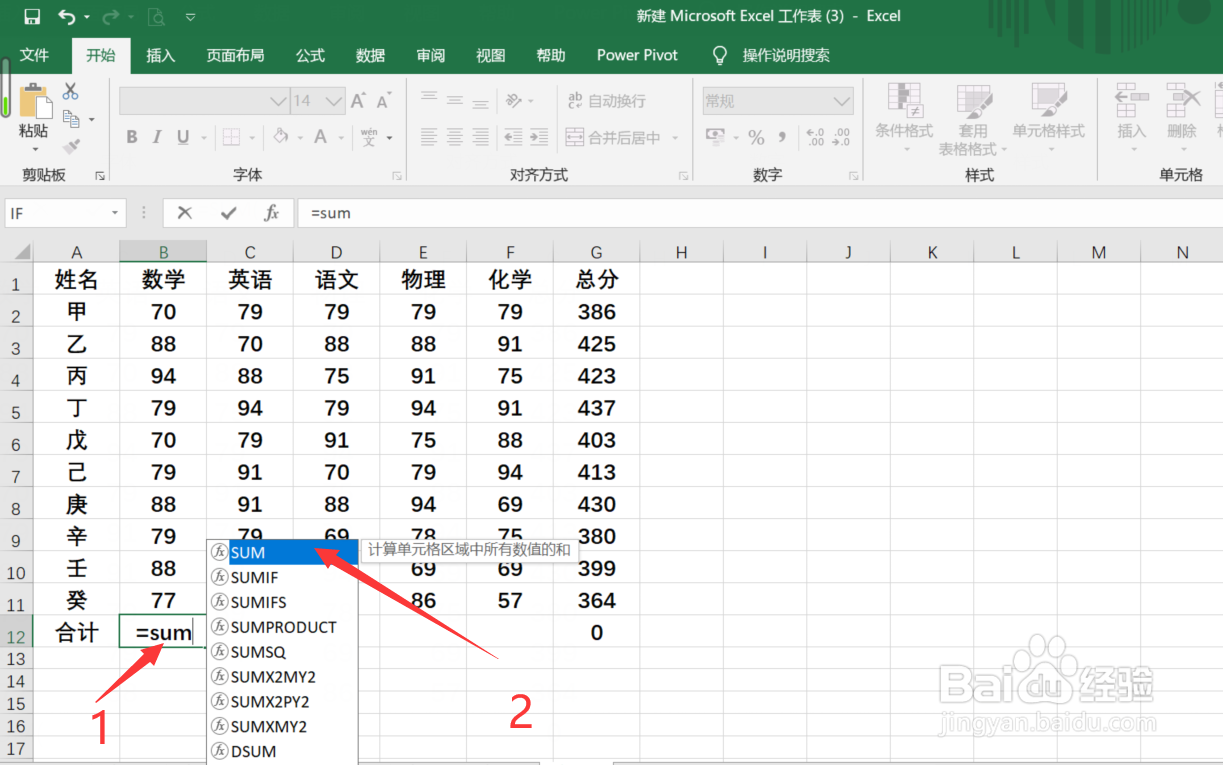Open the Format as Table (套用表格格式) menu
Image resolution: width=1223 pixels, height=765 pixels.
[973, 120]
